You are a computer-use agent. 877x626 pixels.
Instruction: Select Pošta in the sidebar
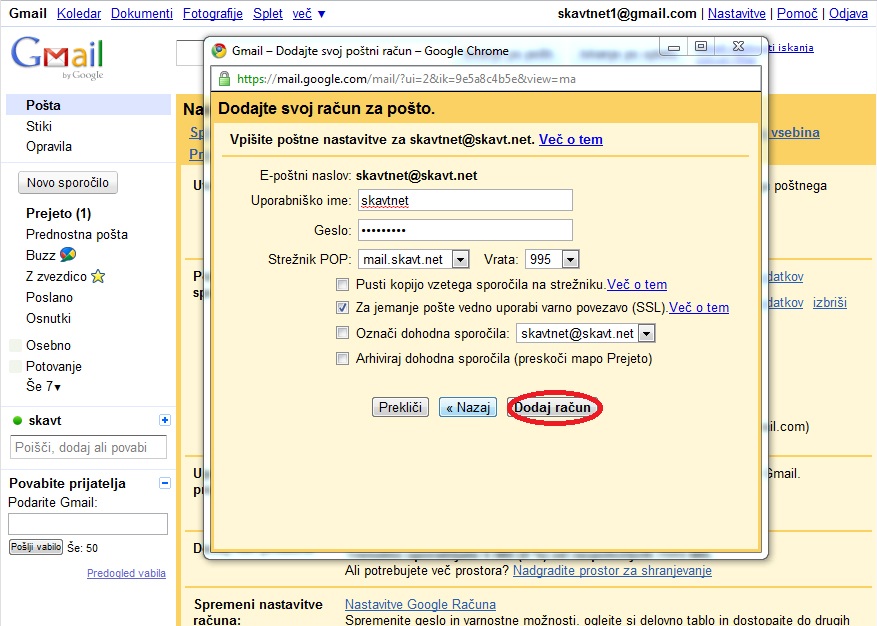[88, 105]
